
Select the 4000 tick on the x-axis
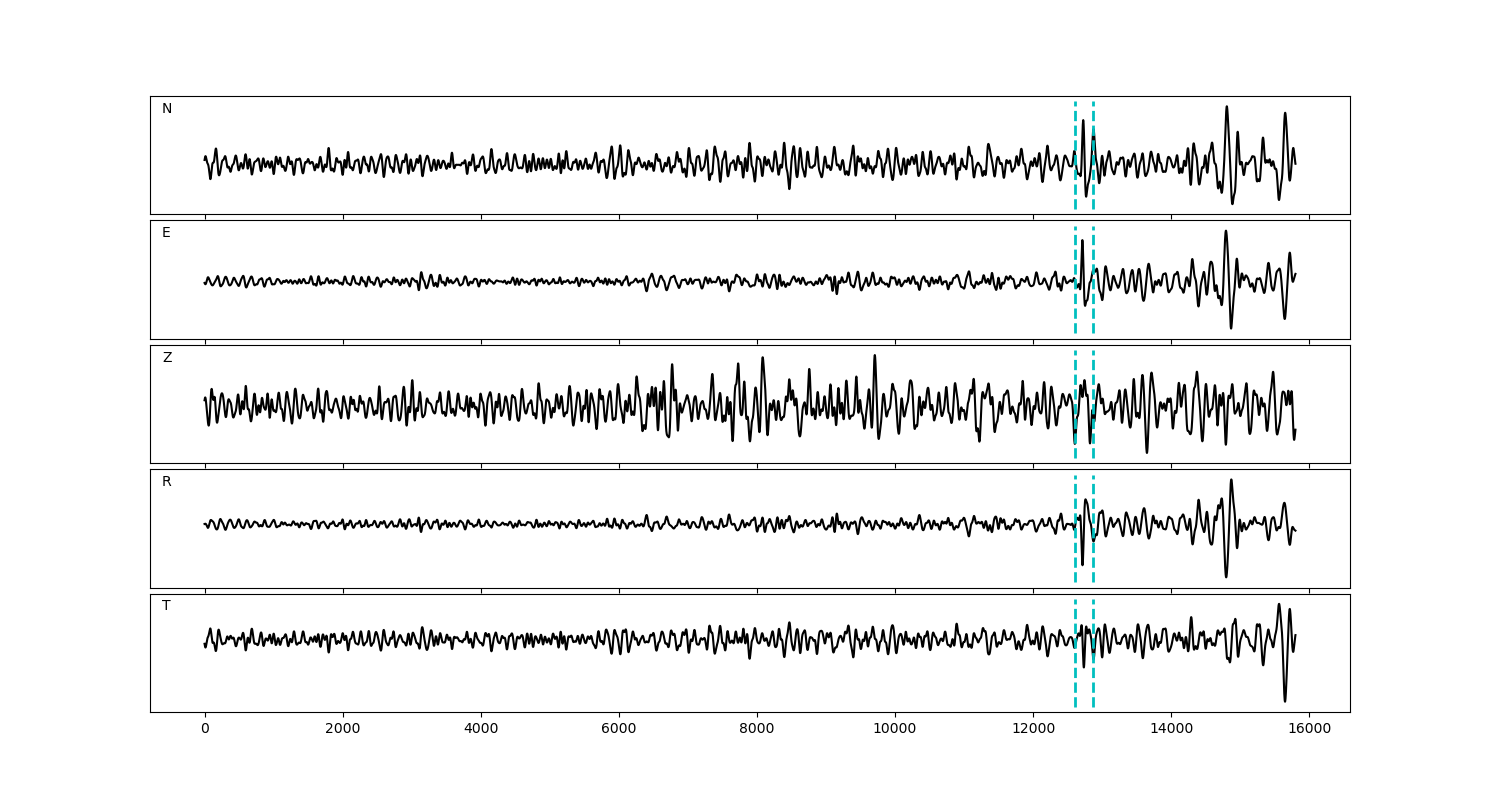[x=481, y=729]
